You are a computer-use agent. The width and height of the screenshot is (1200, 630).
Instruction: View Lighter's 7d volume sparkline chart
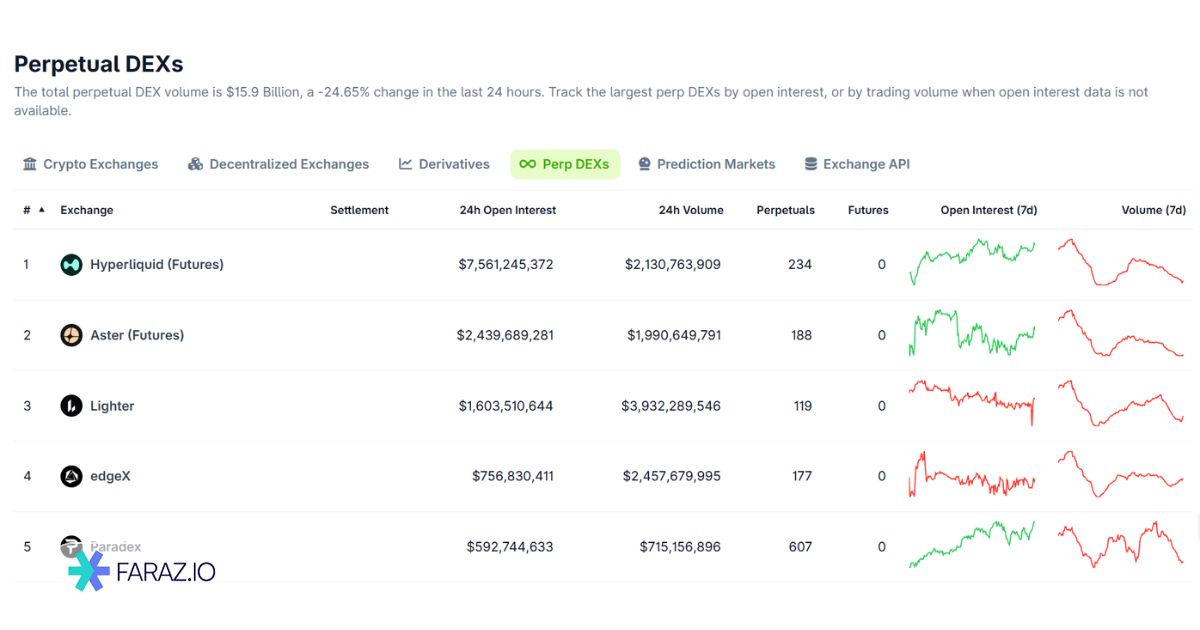[x=1120, y=404]
